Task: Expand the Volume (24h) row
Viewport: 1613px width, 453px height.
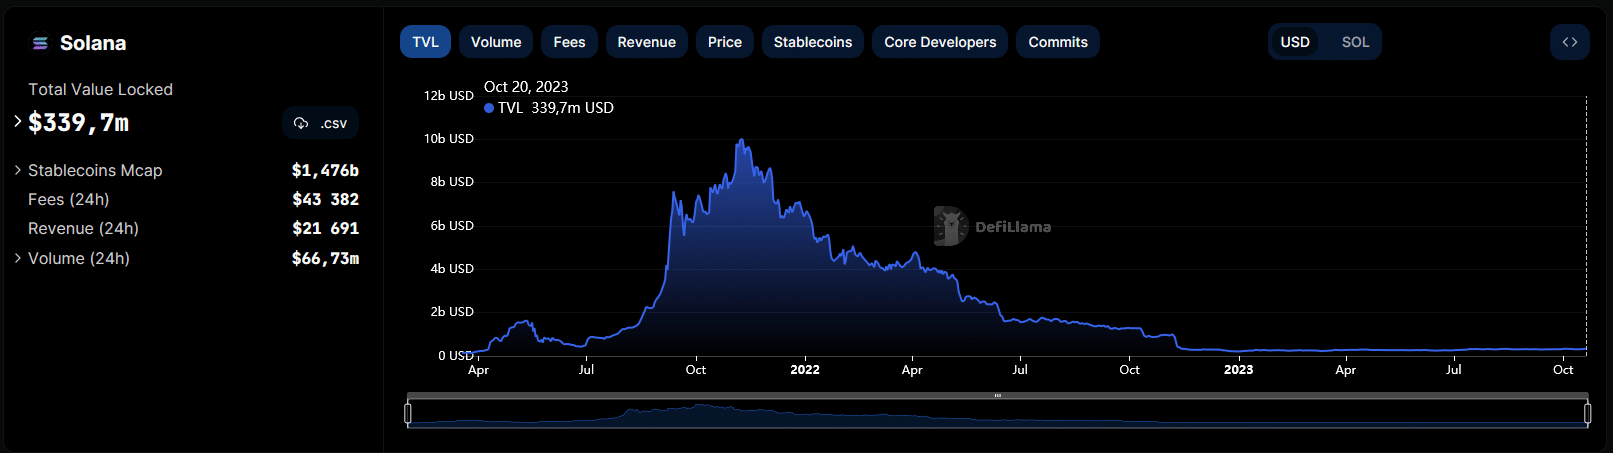Action: [x=18, y=258]
